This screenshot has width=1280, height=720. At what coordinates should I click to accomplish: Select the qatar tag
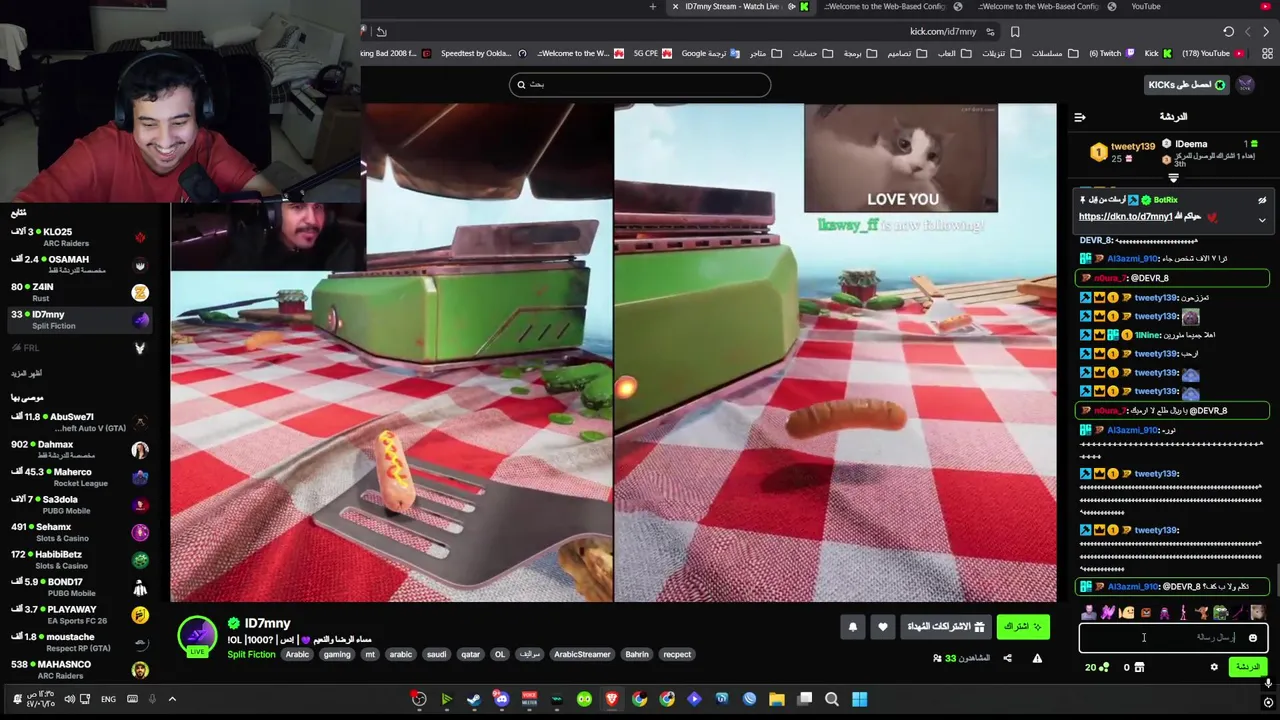coord(470,655)
